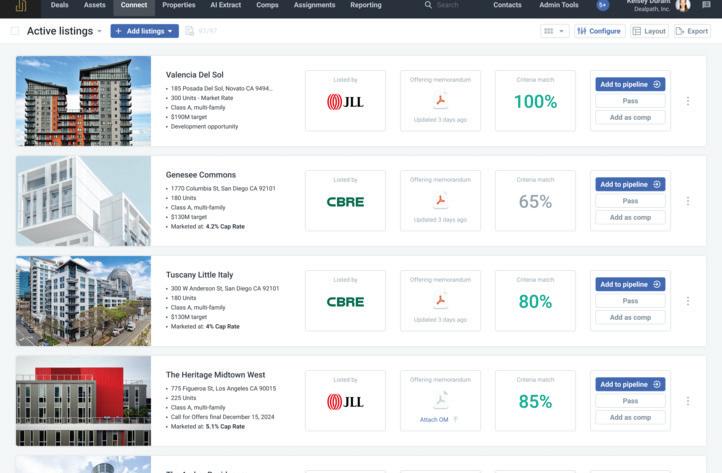Click the 85% criteria match value
The height and width of the screenshot is (473, 722).
point(535,402)
